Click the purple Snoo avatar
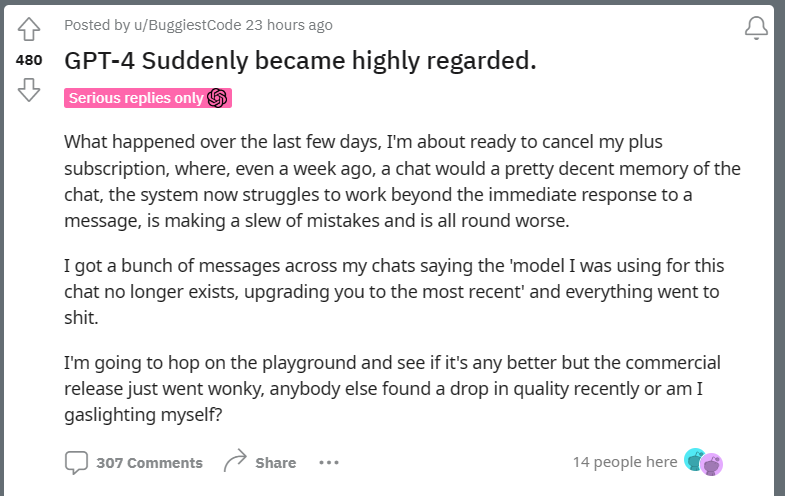Viewport: 785px width, 496px height. pyautogui.click(x=711, y=464)
